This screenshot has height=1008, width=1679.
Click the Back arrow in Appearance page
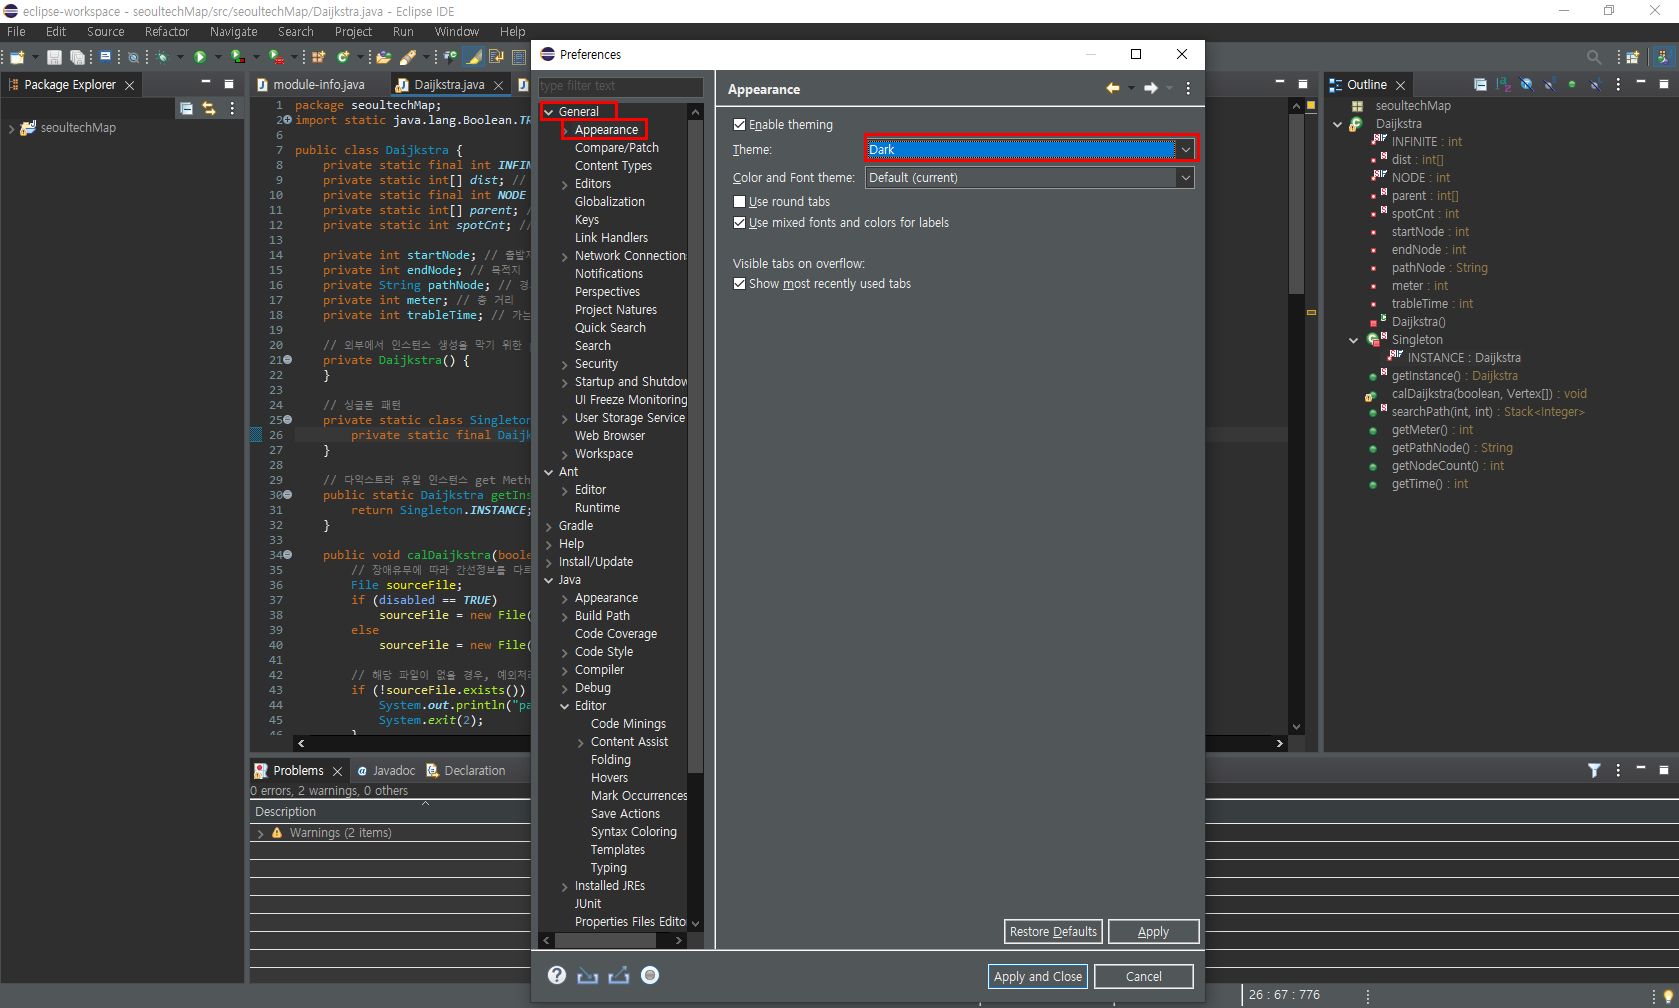[1112, 88]
